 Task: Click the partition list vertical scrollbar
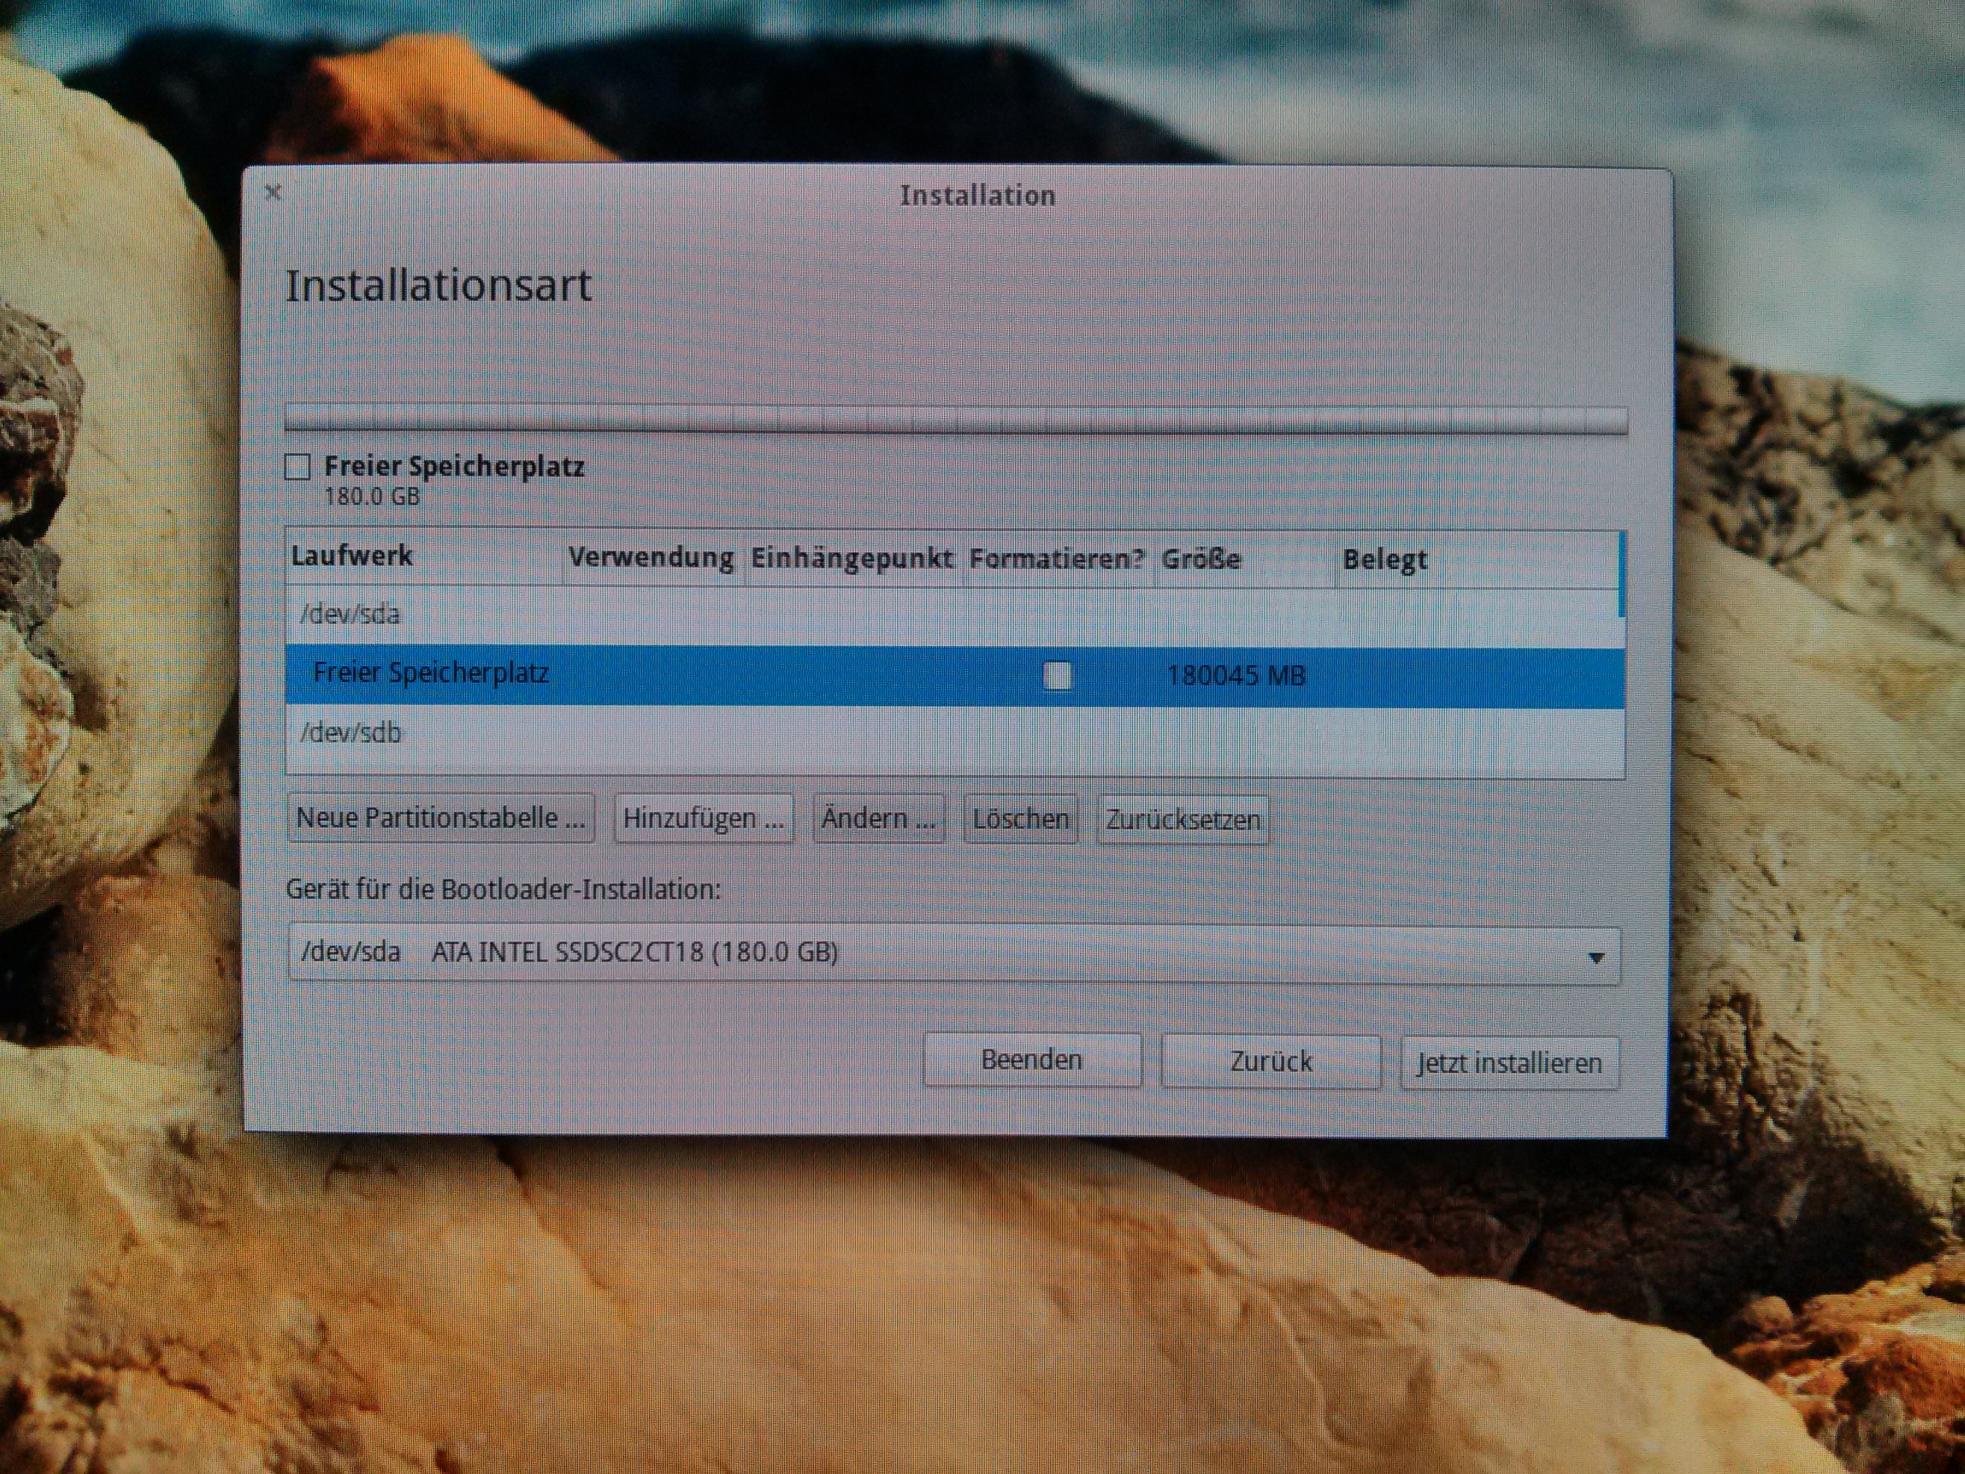pos(1620,576)
